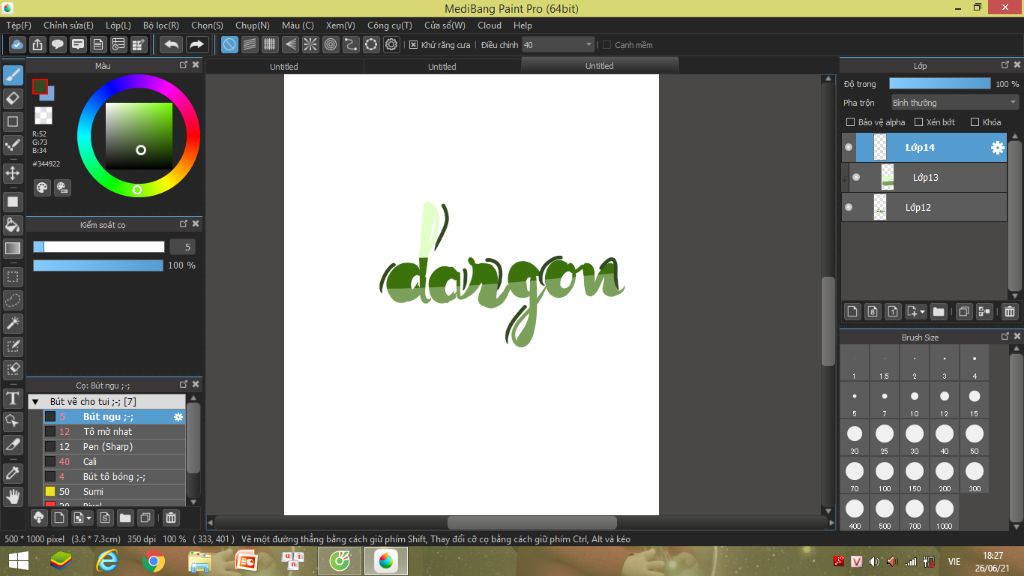Select the Eyedropper tool
The height and width of the screenshot is (576, 1024).
12,473
